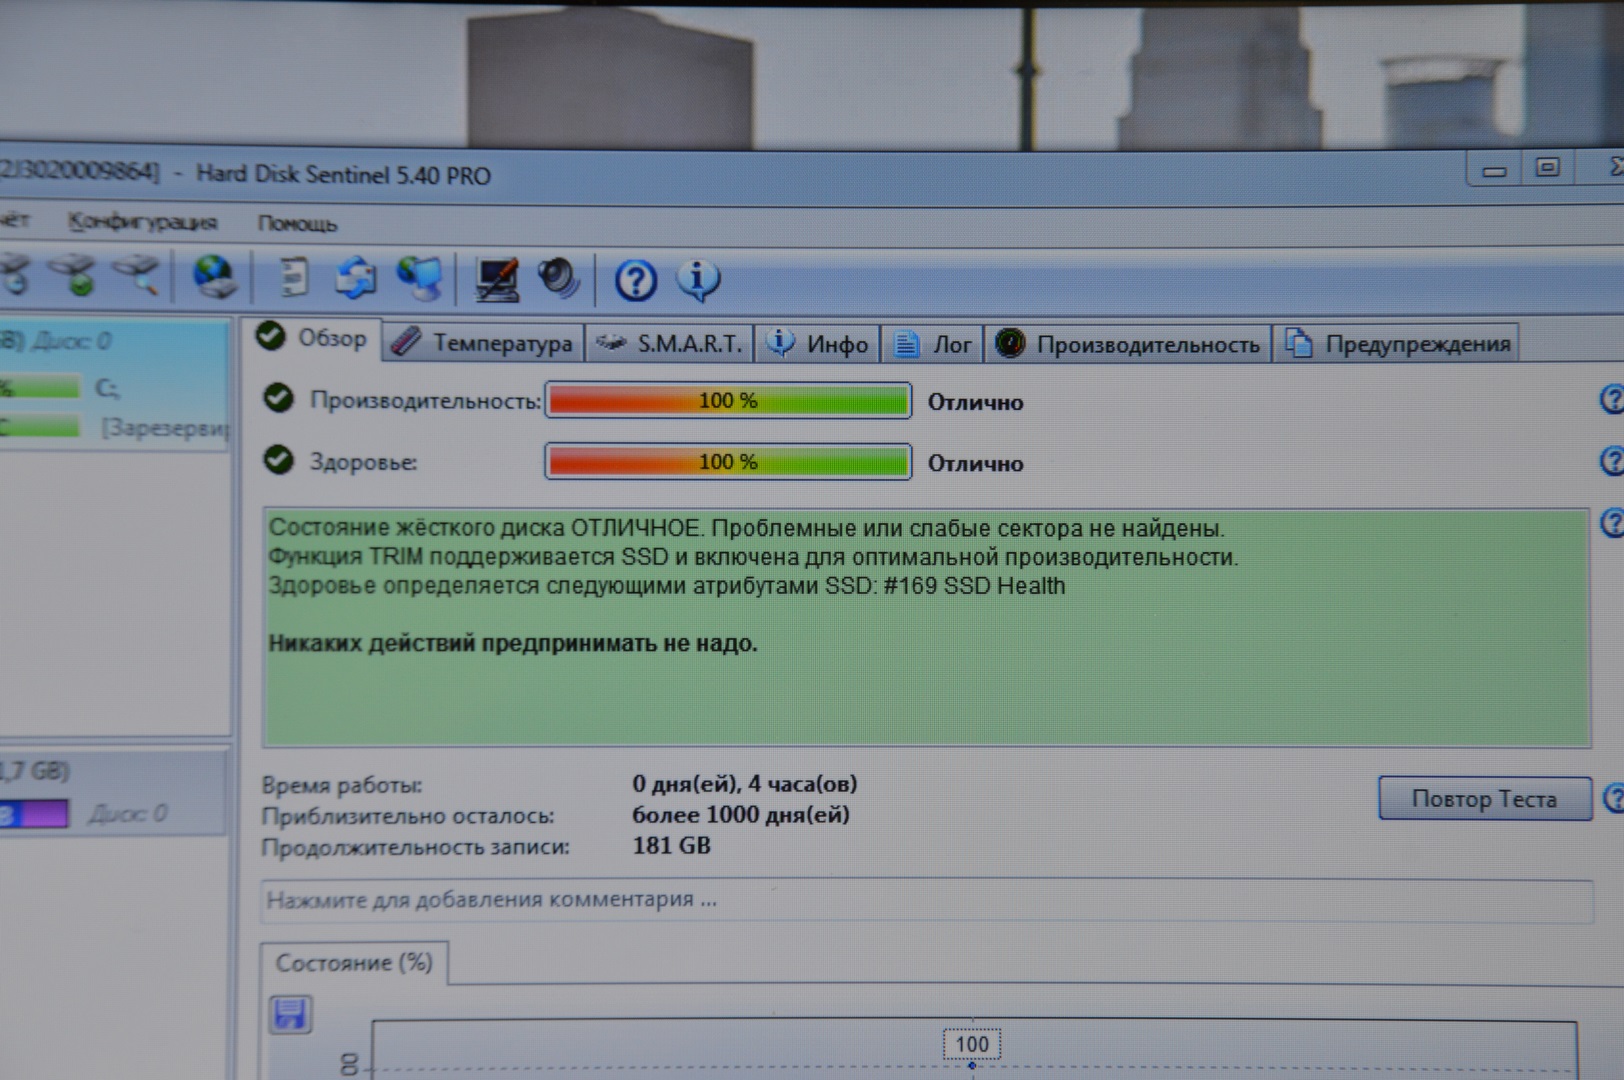Maximize the Hard Disk Sentinel window
Image resolution: width=1624 pixels, height=1080 pixels.
pos(1547,168)
